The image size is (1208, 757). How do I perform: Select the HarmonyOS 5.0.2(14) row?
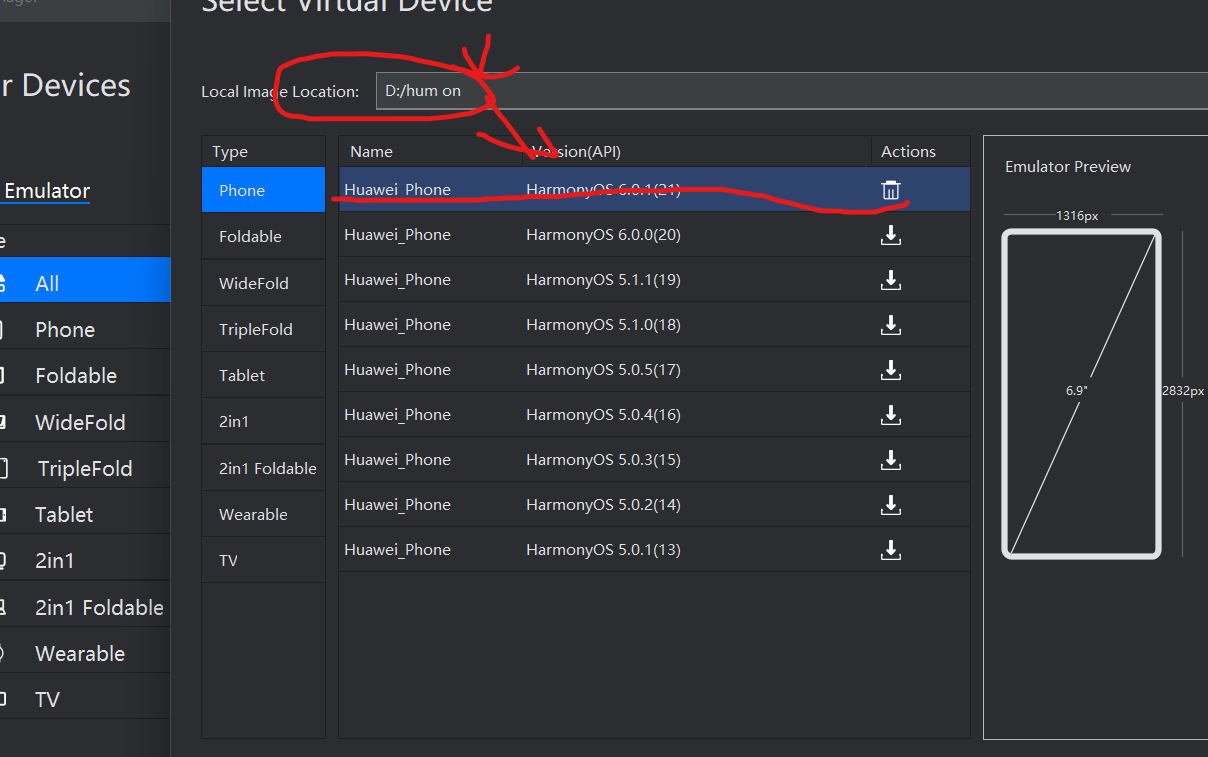(x=654, y=505)
